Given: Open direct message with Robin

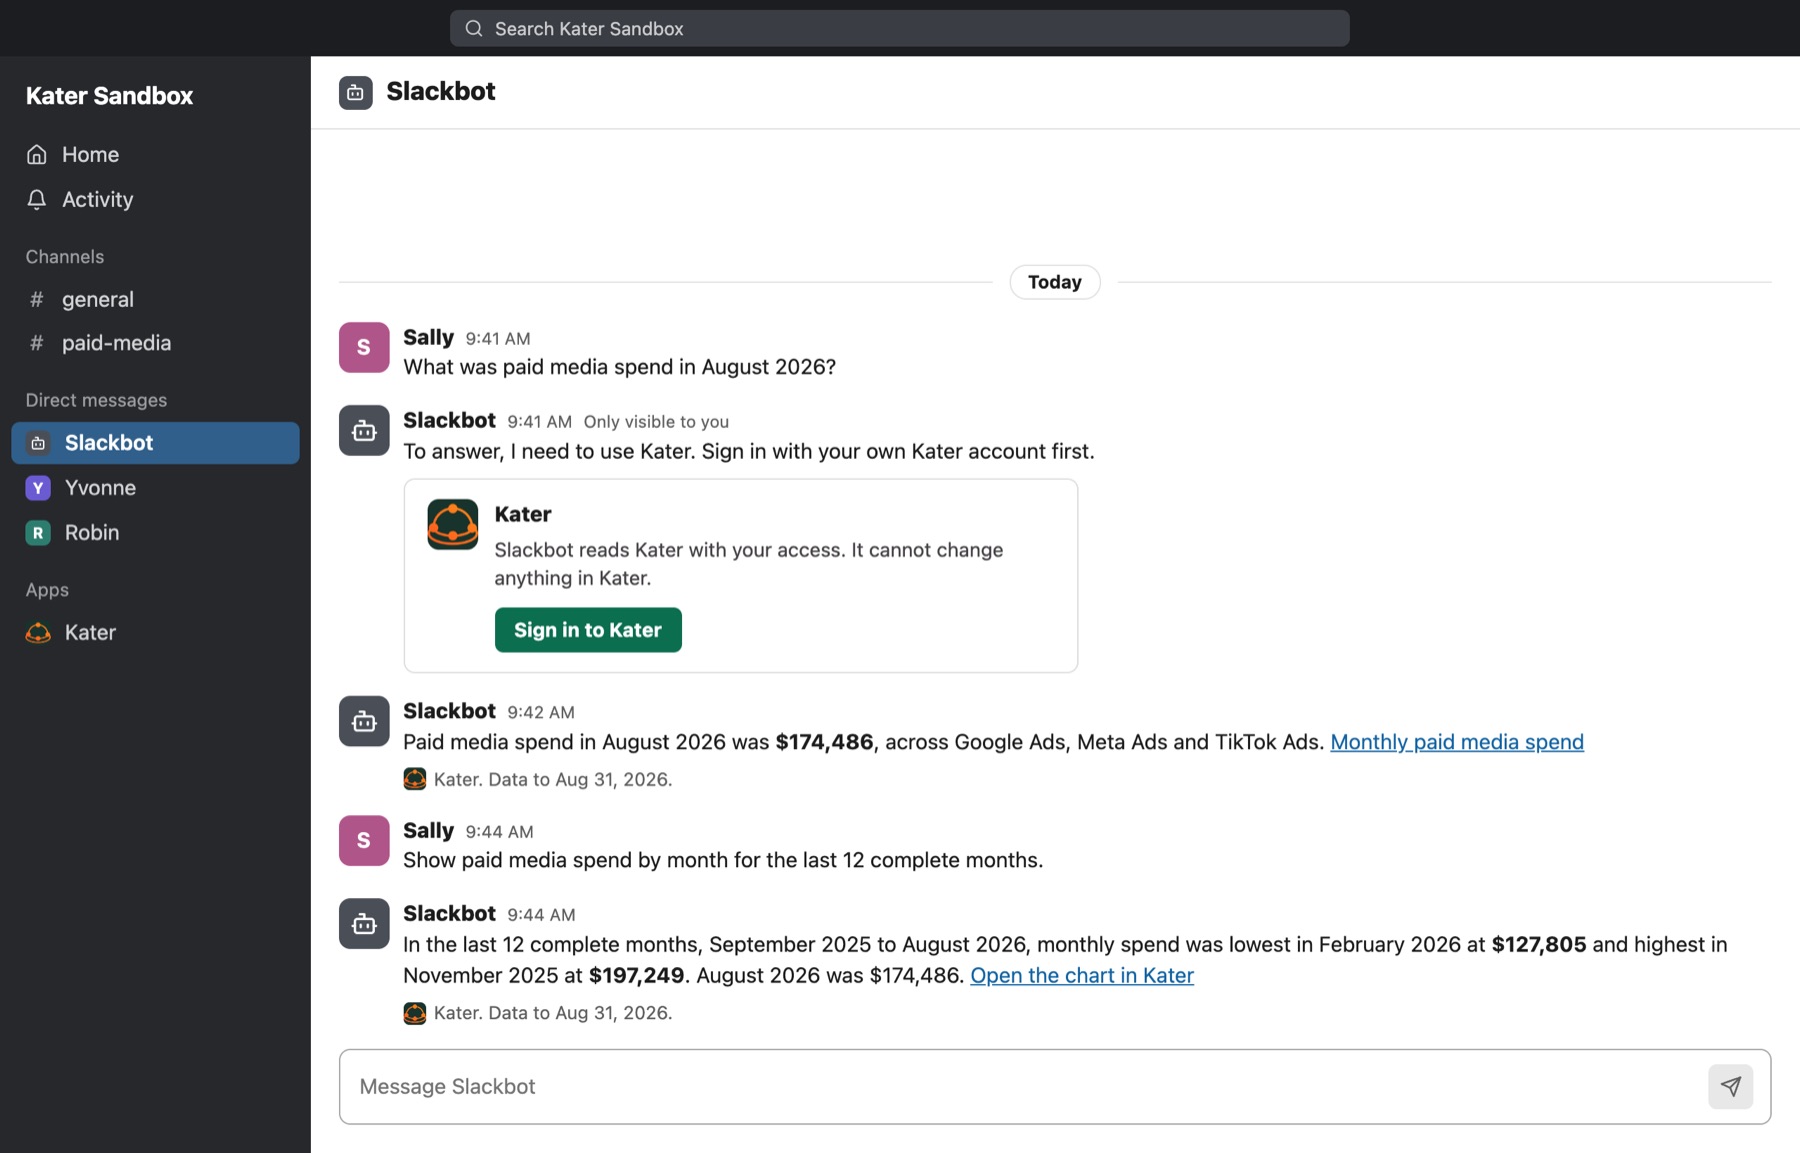Looking at the screenshot, I should 155,533.
